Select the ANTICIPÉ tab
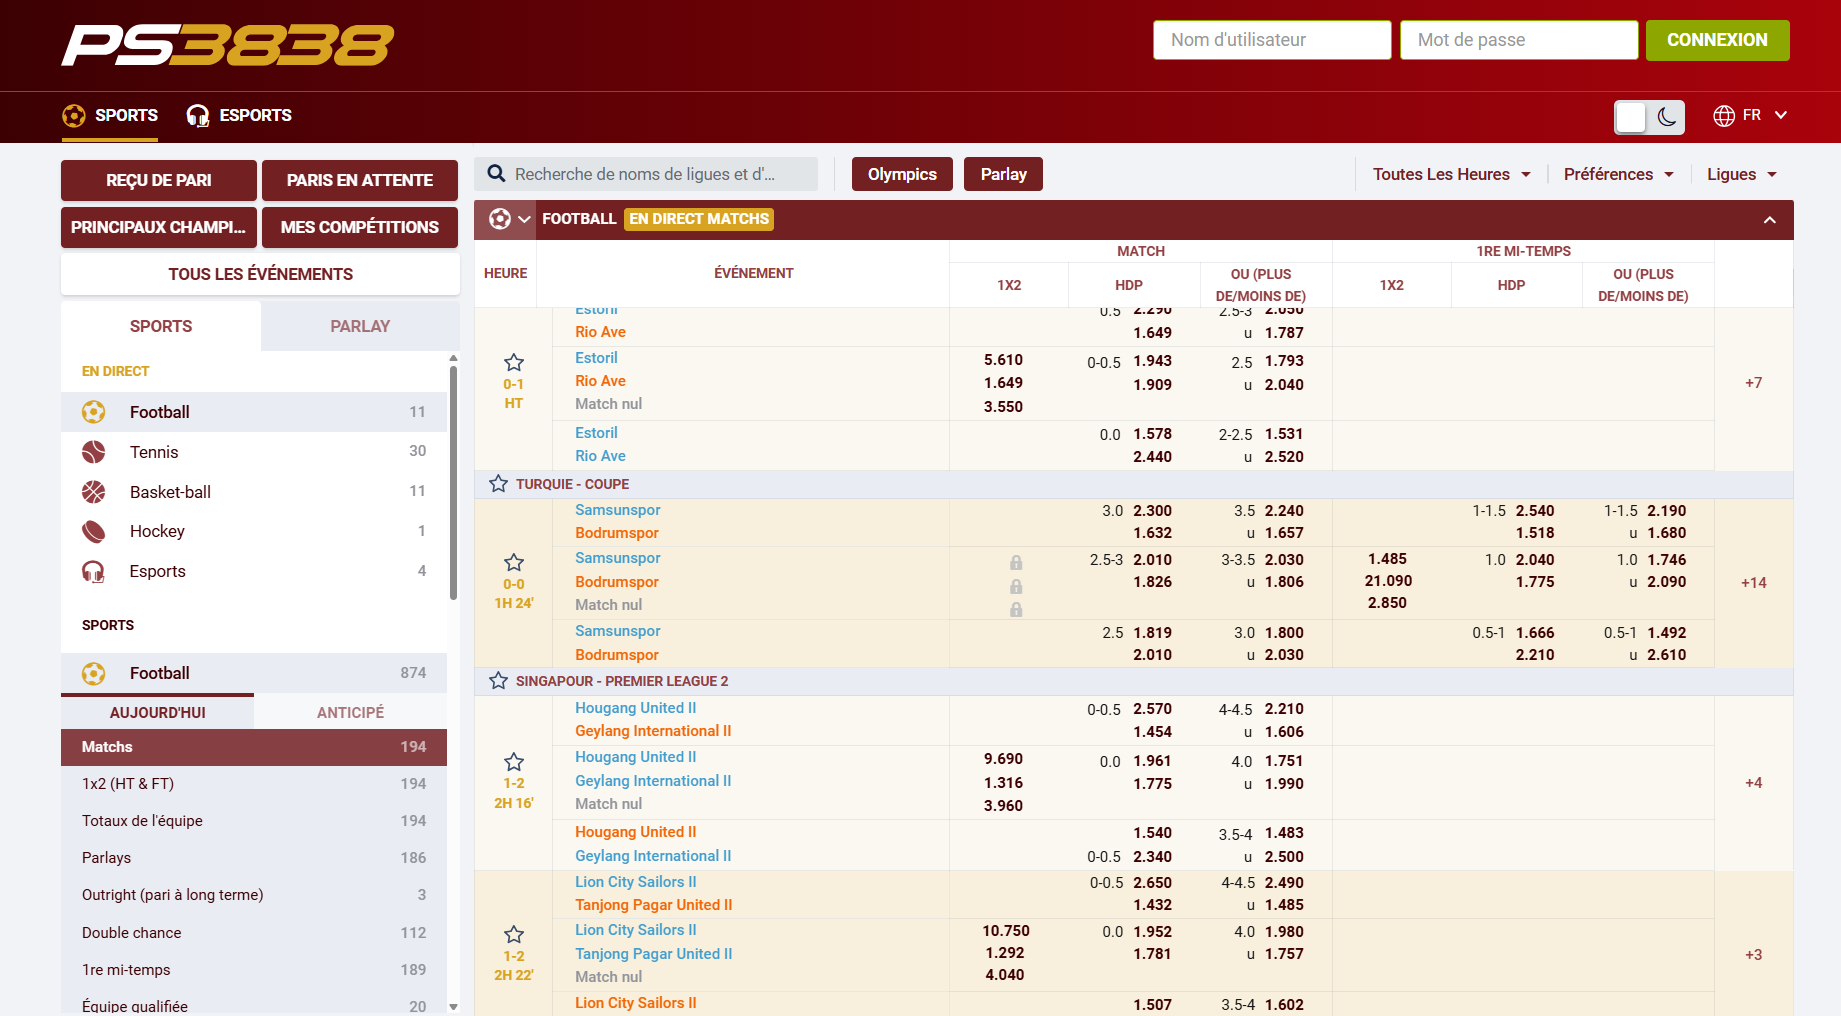Screen dimensions: 1841x1016 point(351,712)
